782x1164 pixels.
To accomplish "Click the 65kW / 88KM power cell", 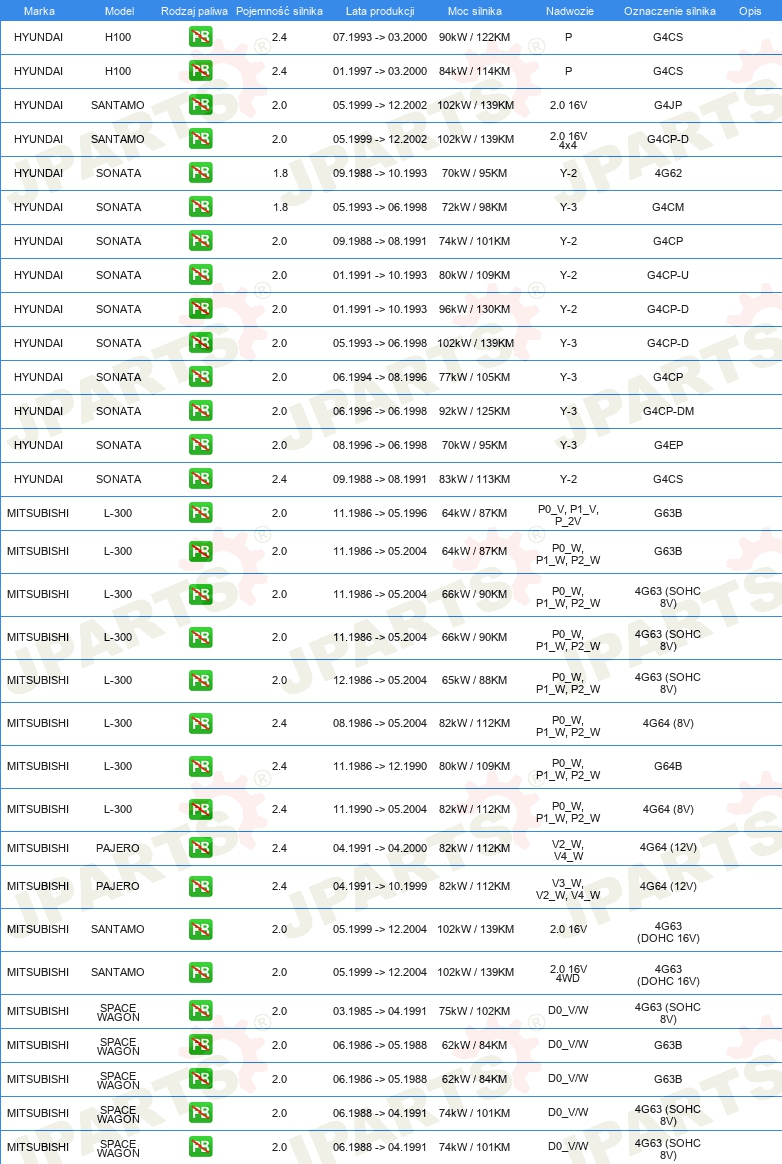I will 475,680.
